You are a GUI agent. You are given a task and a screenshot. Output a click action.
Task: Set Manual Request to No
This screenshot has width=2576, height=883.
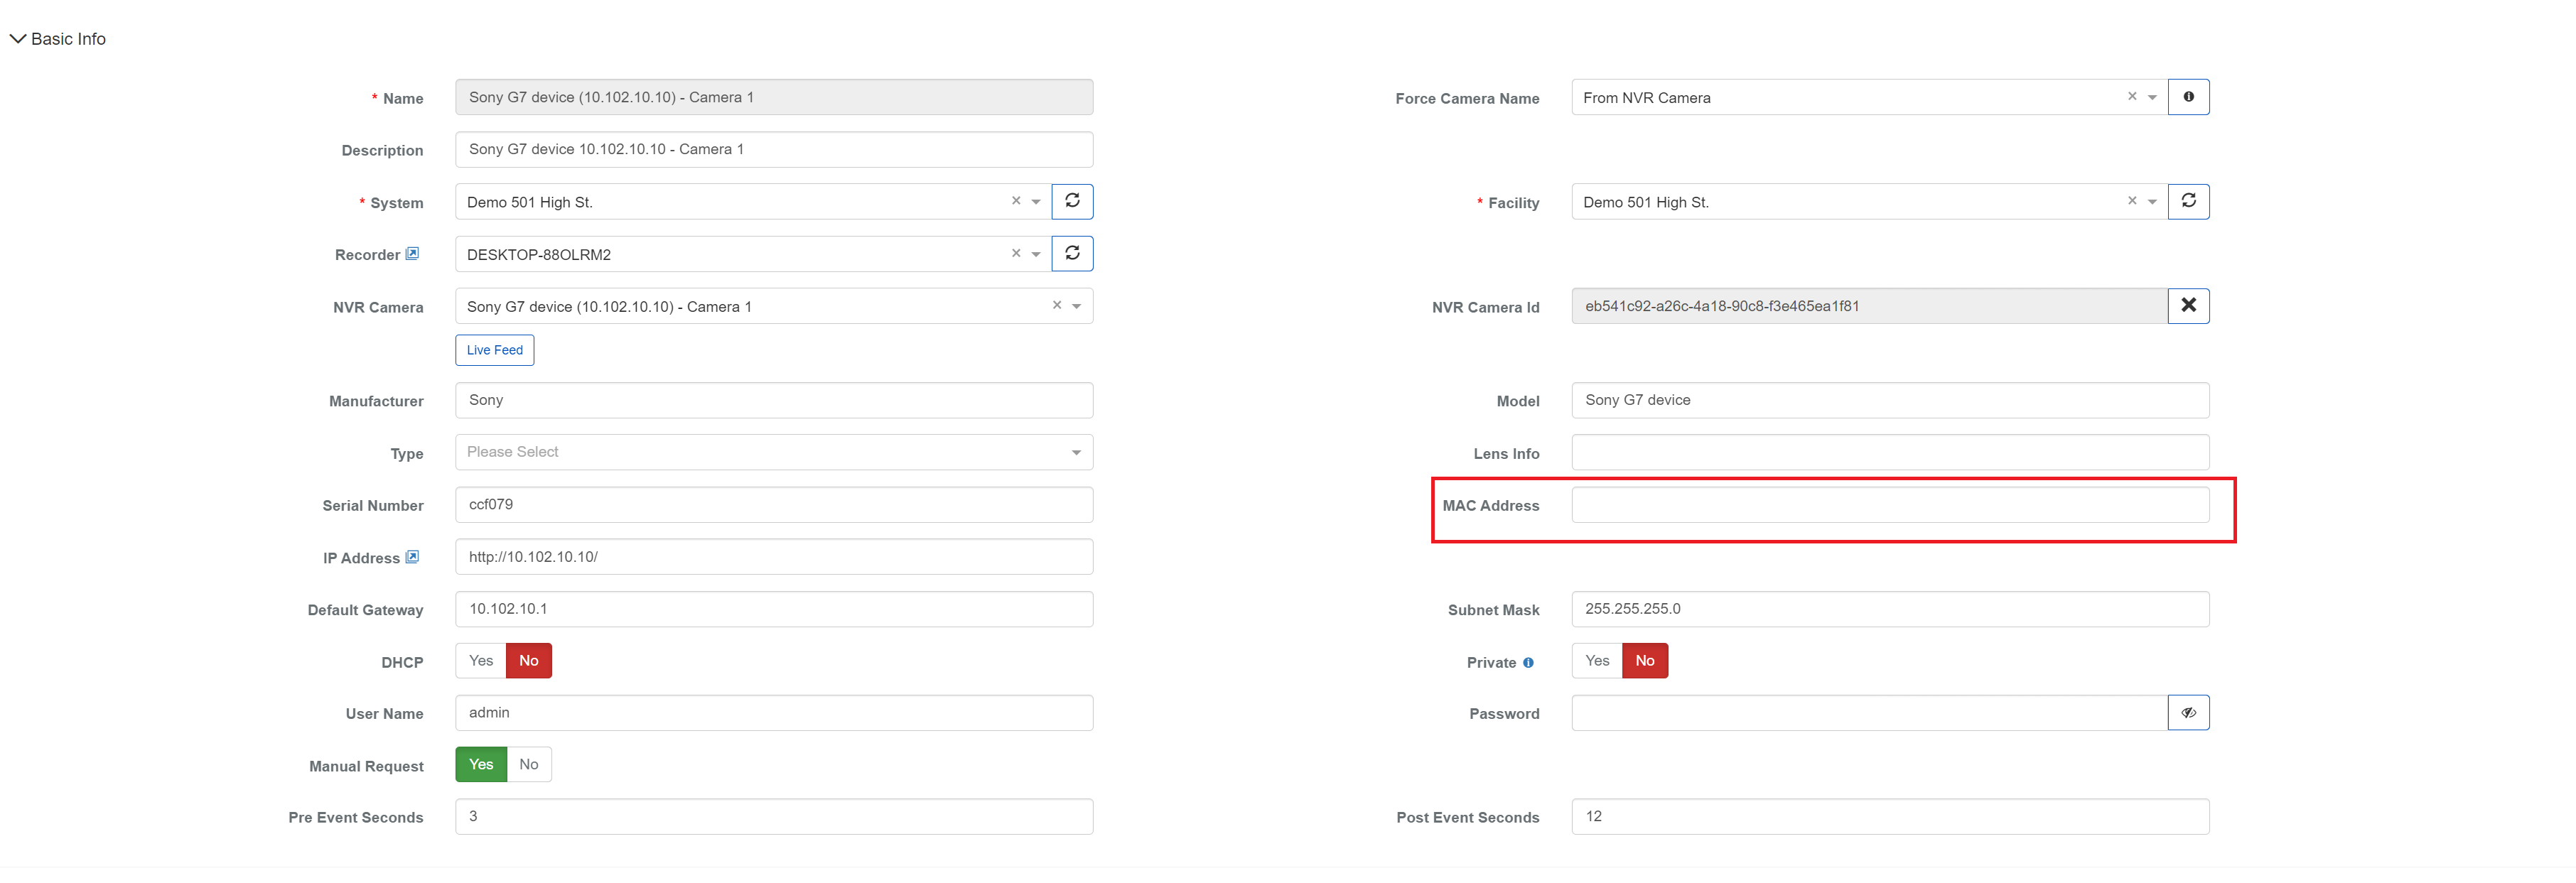click(529, 765)
